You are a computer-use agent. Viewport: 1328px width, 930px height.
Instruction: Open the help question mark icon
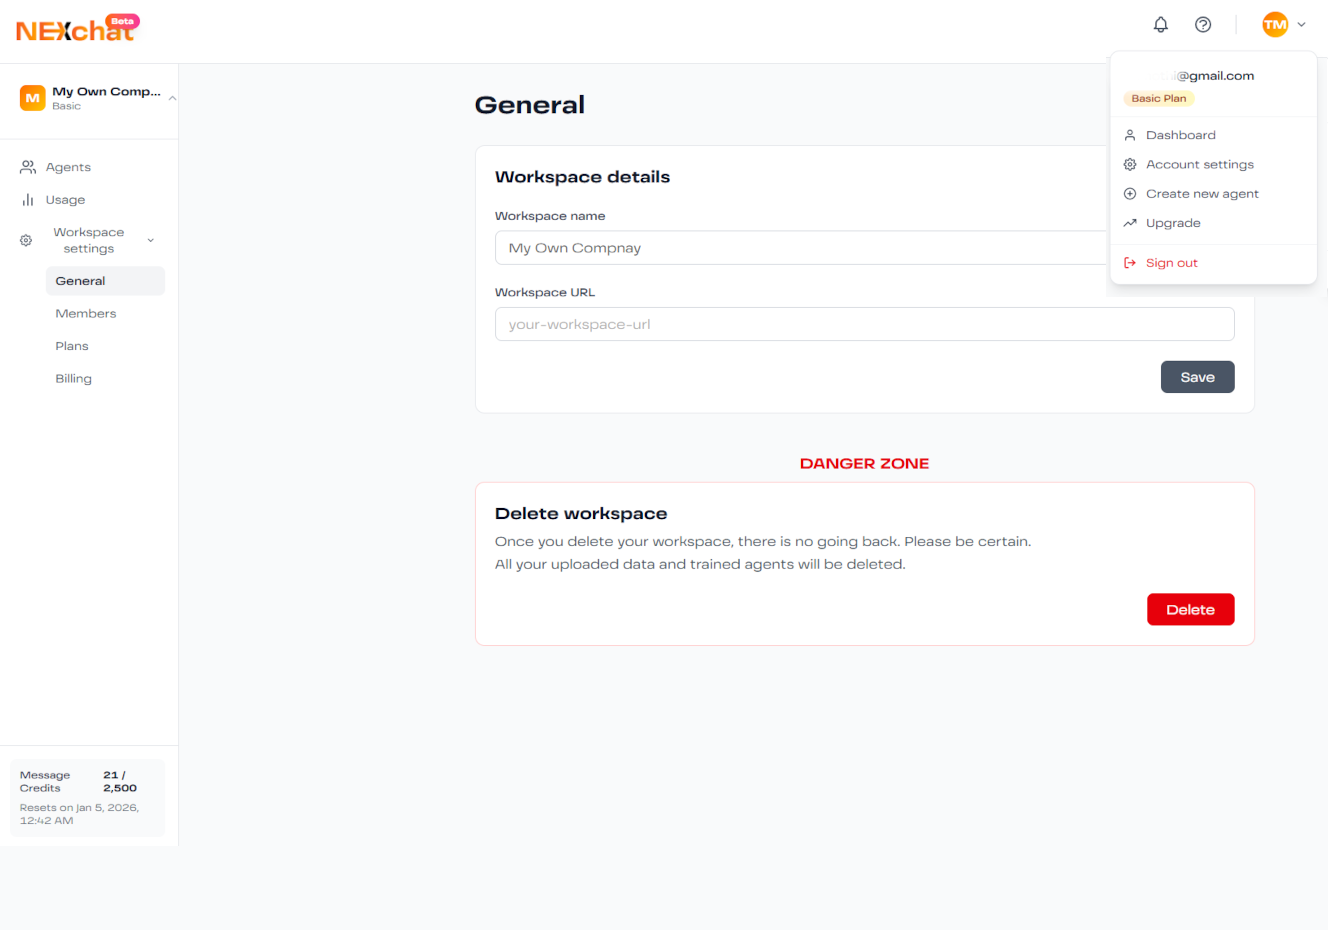(x=1203, y=25)
